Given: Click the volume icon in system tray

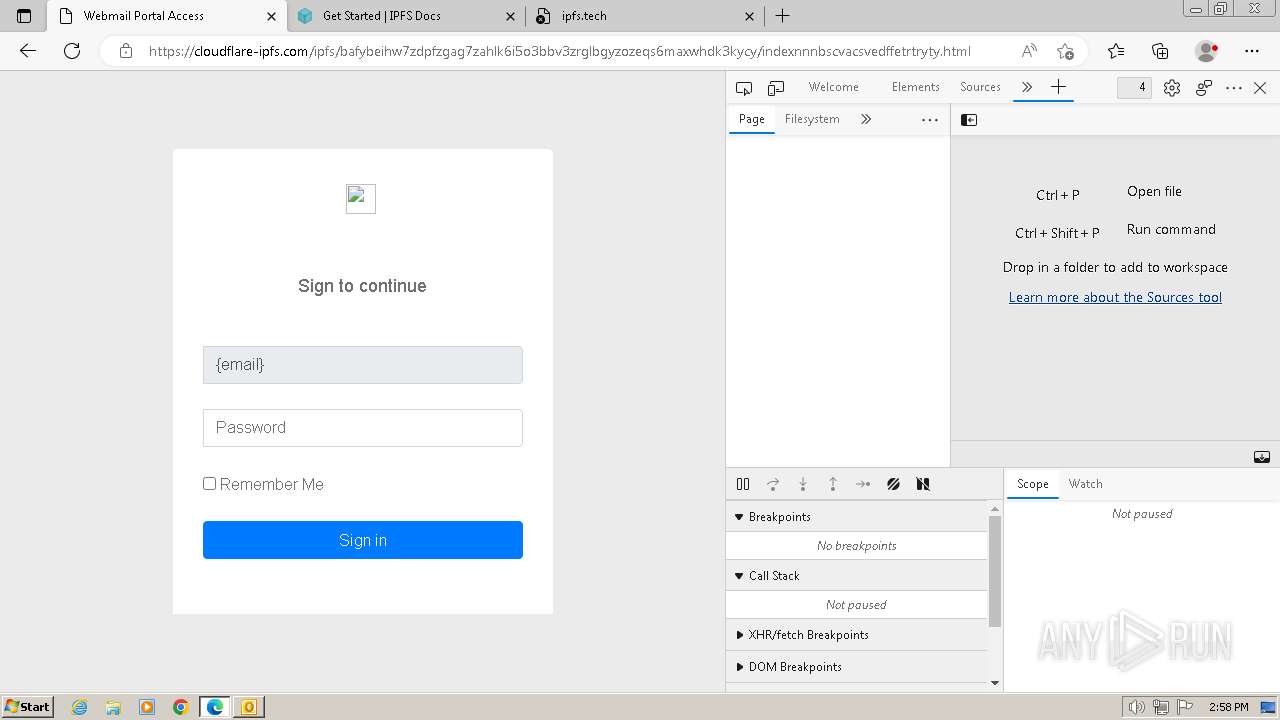Looking at the screenshot, I should pos(1137,707).
